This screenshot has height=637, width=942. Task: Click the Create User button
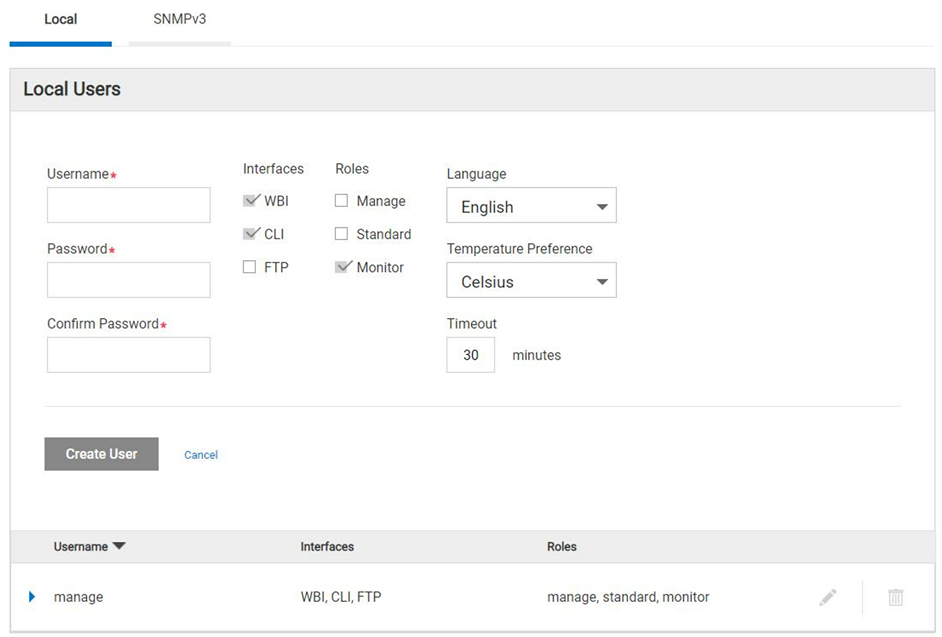101,453
